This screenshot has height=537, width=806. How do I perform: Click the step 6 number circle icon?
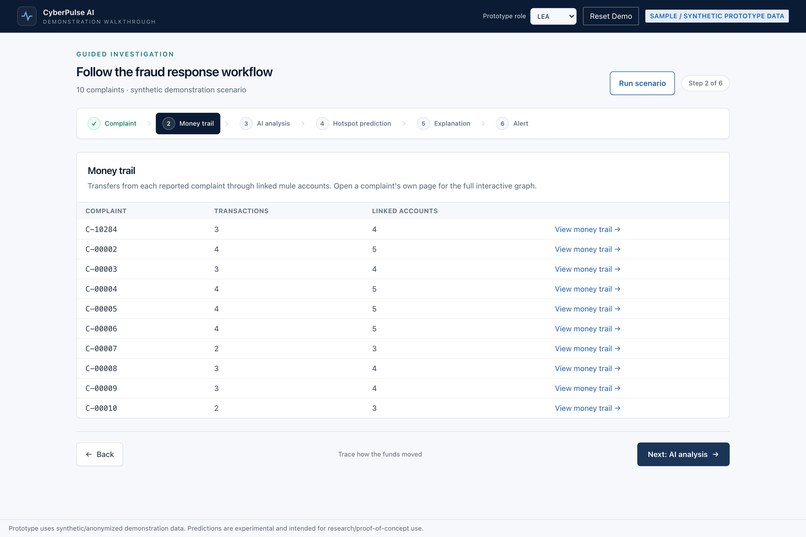pos(502,123)
